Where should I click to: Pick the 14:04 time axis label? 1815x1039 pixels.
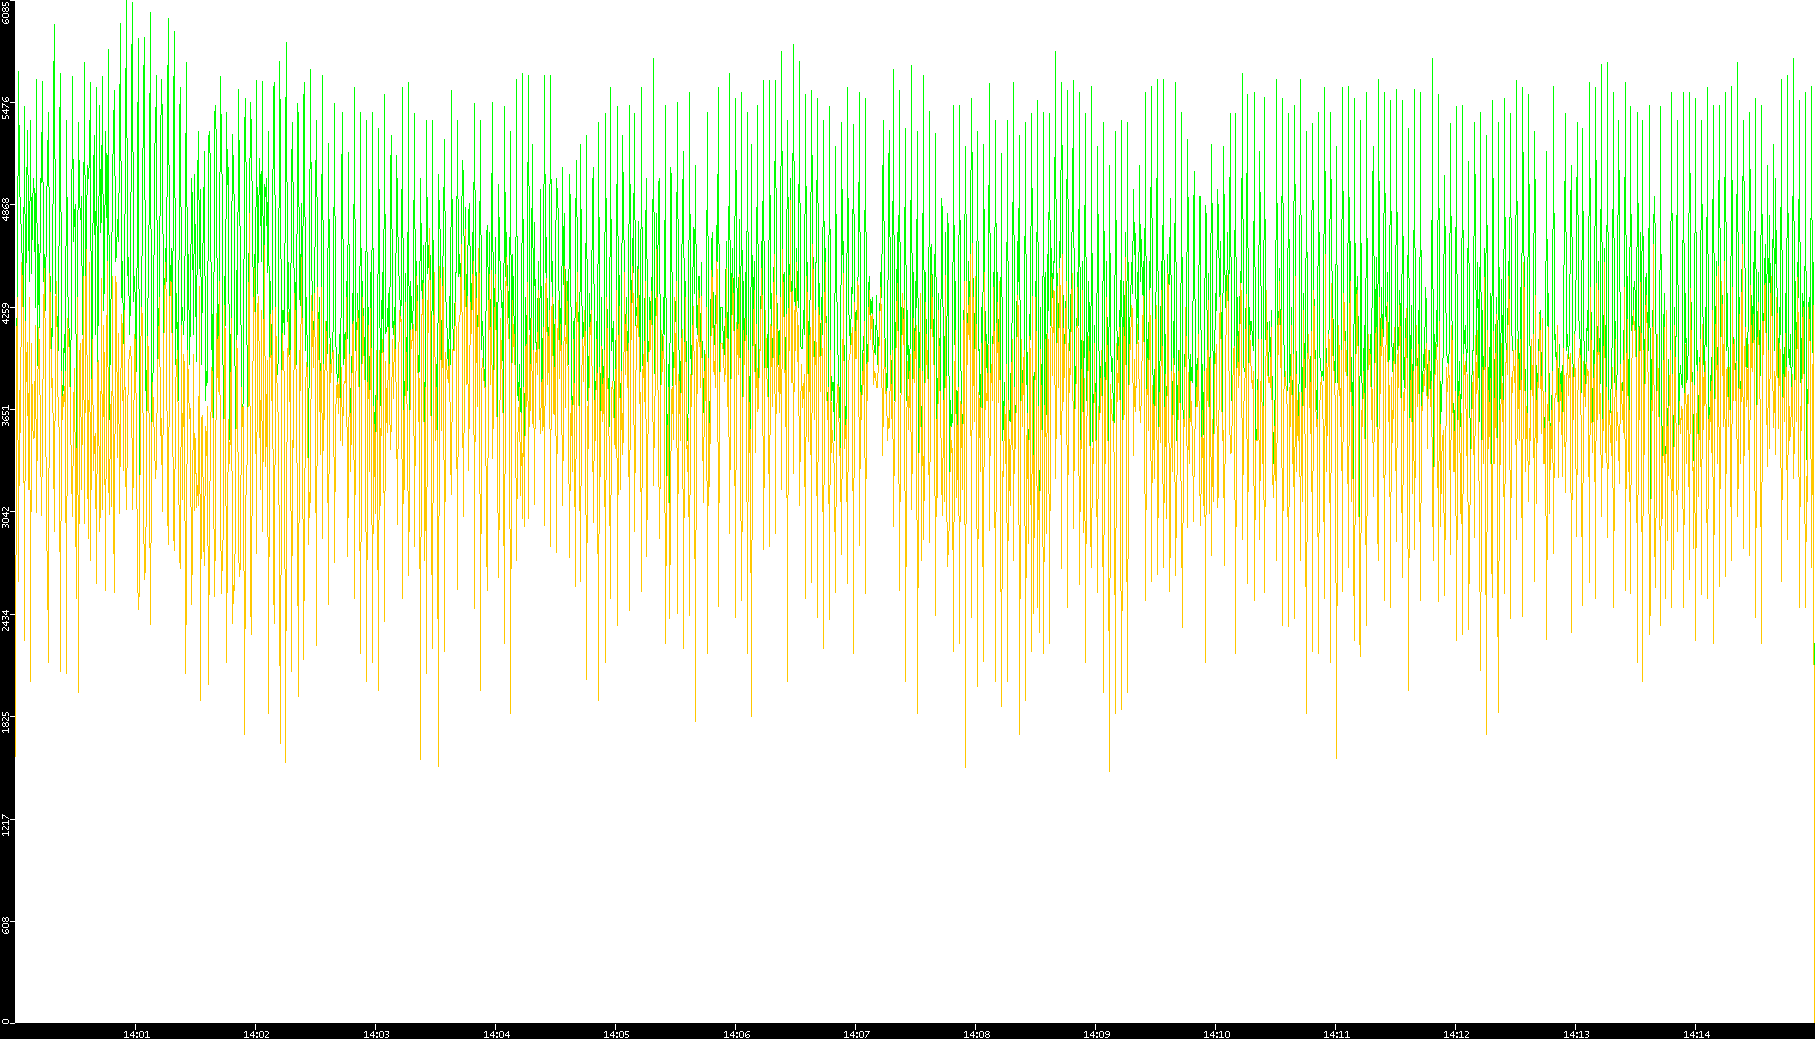496,1034
